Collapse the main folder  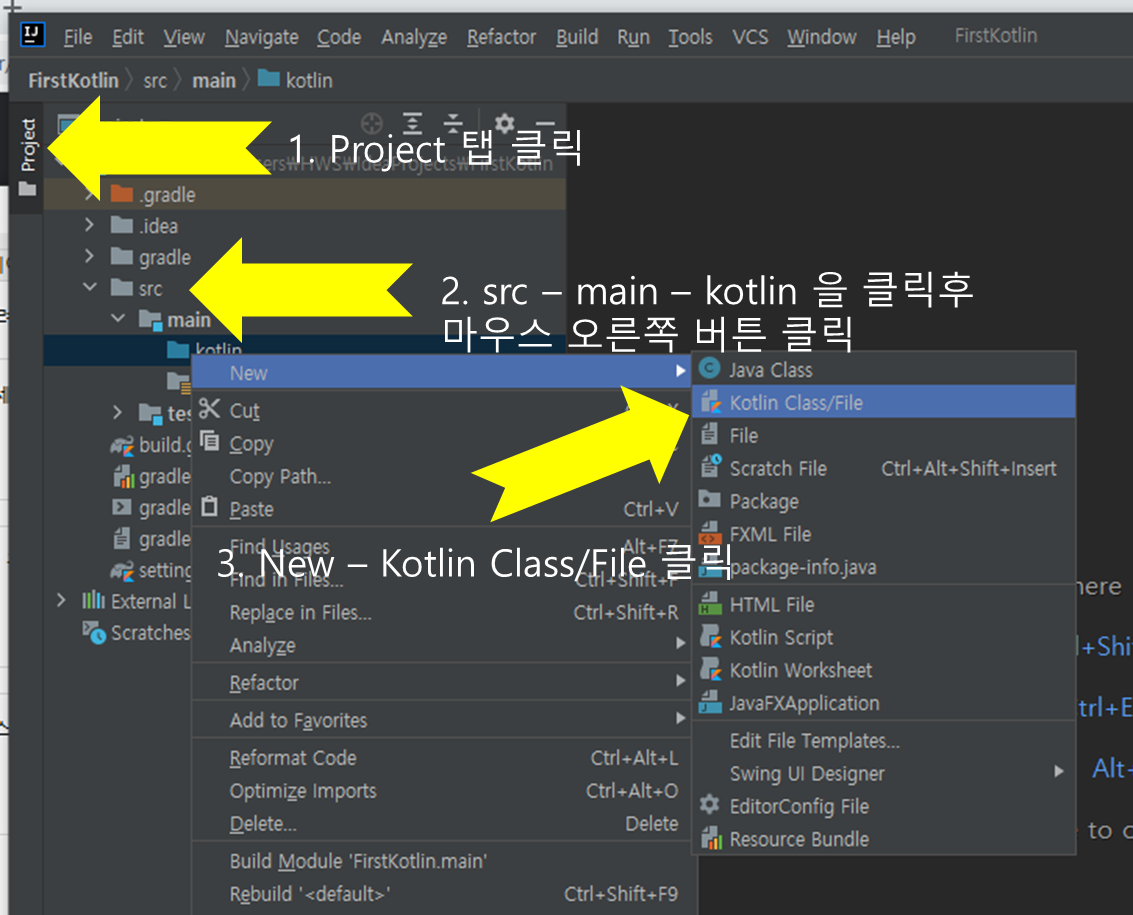(x=118, y=319)
